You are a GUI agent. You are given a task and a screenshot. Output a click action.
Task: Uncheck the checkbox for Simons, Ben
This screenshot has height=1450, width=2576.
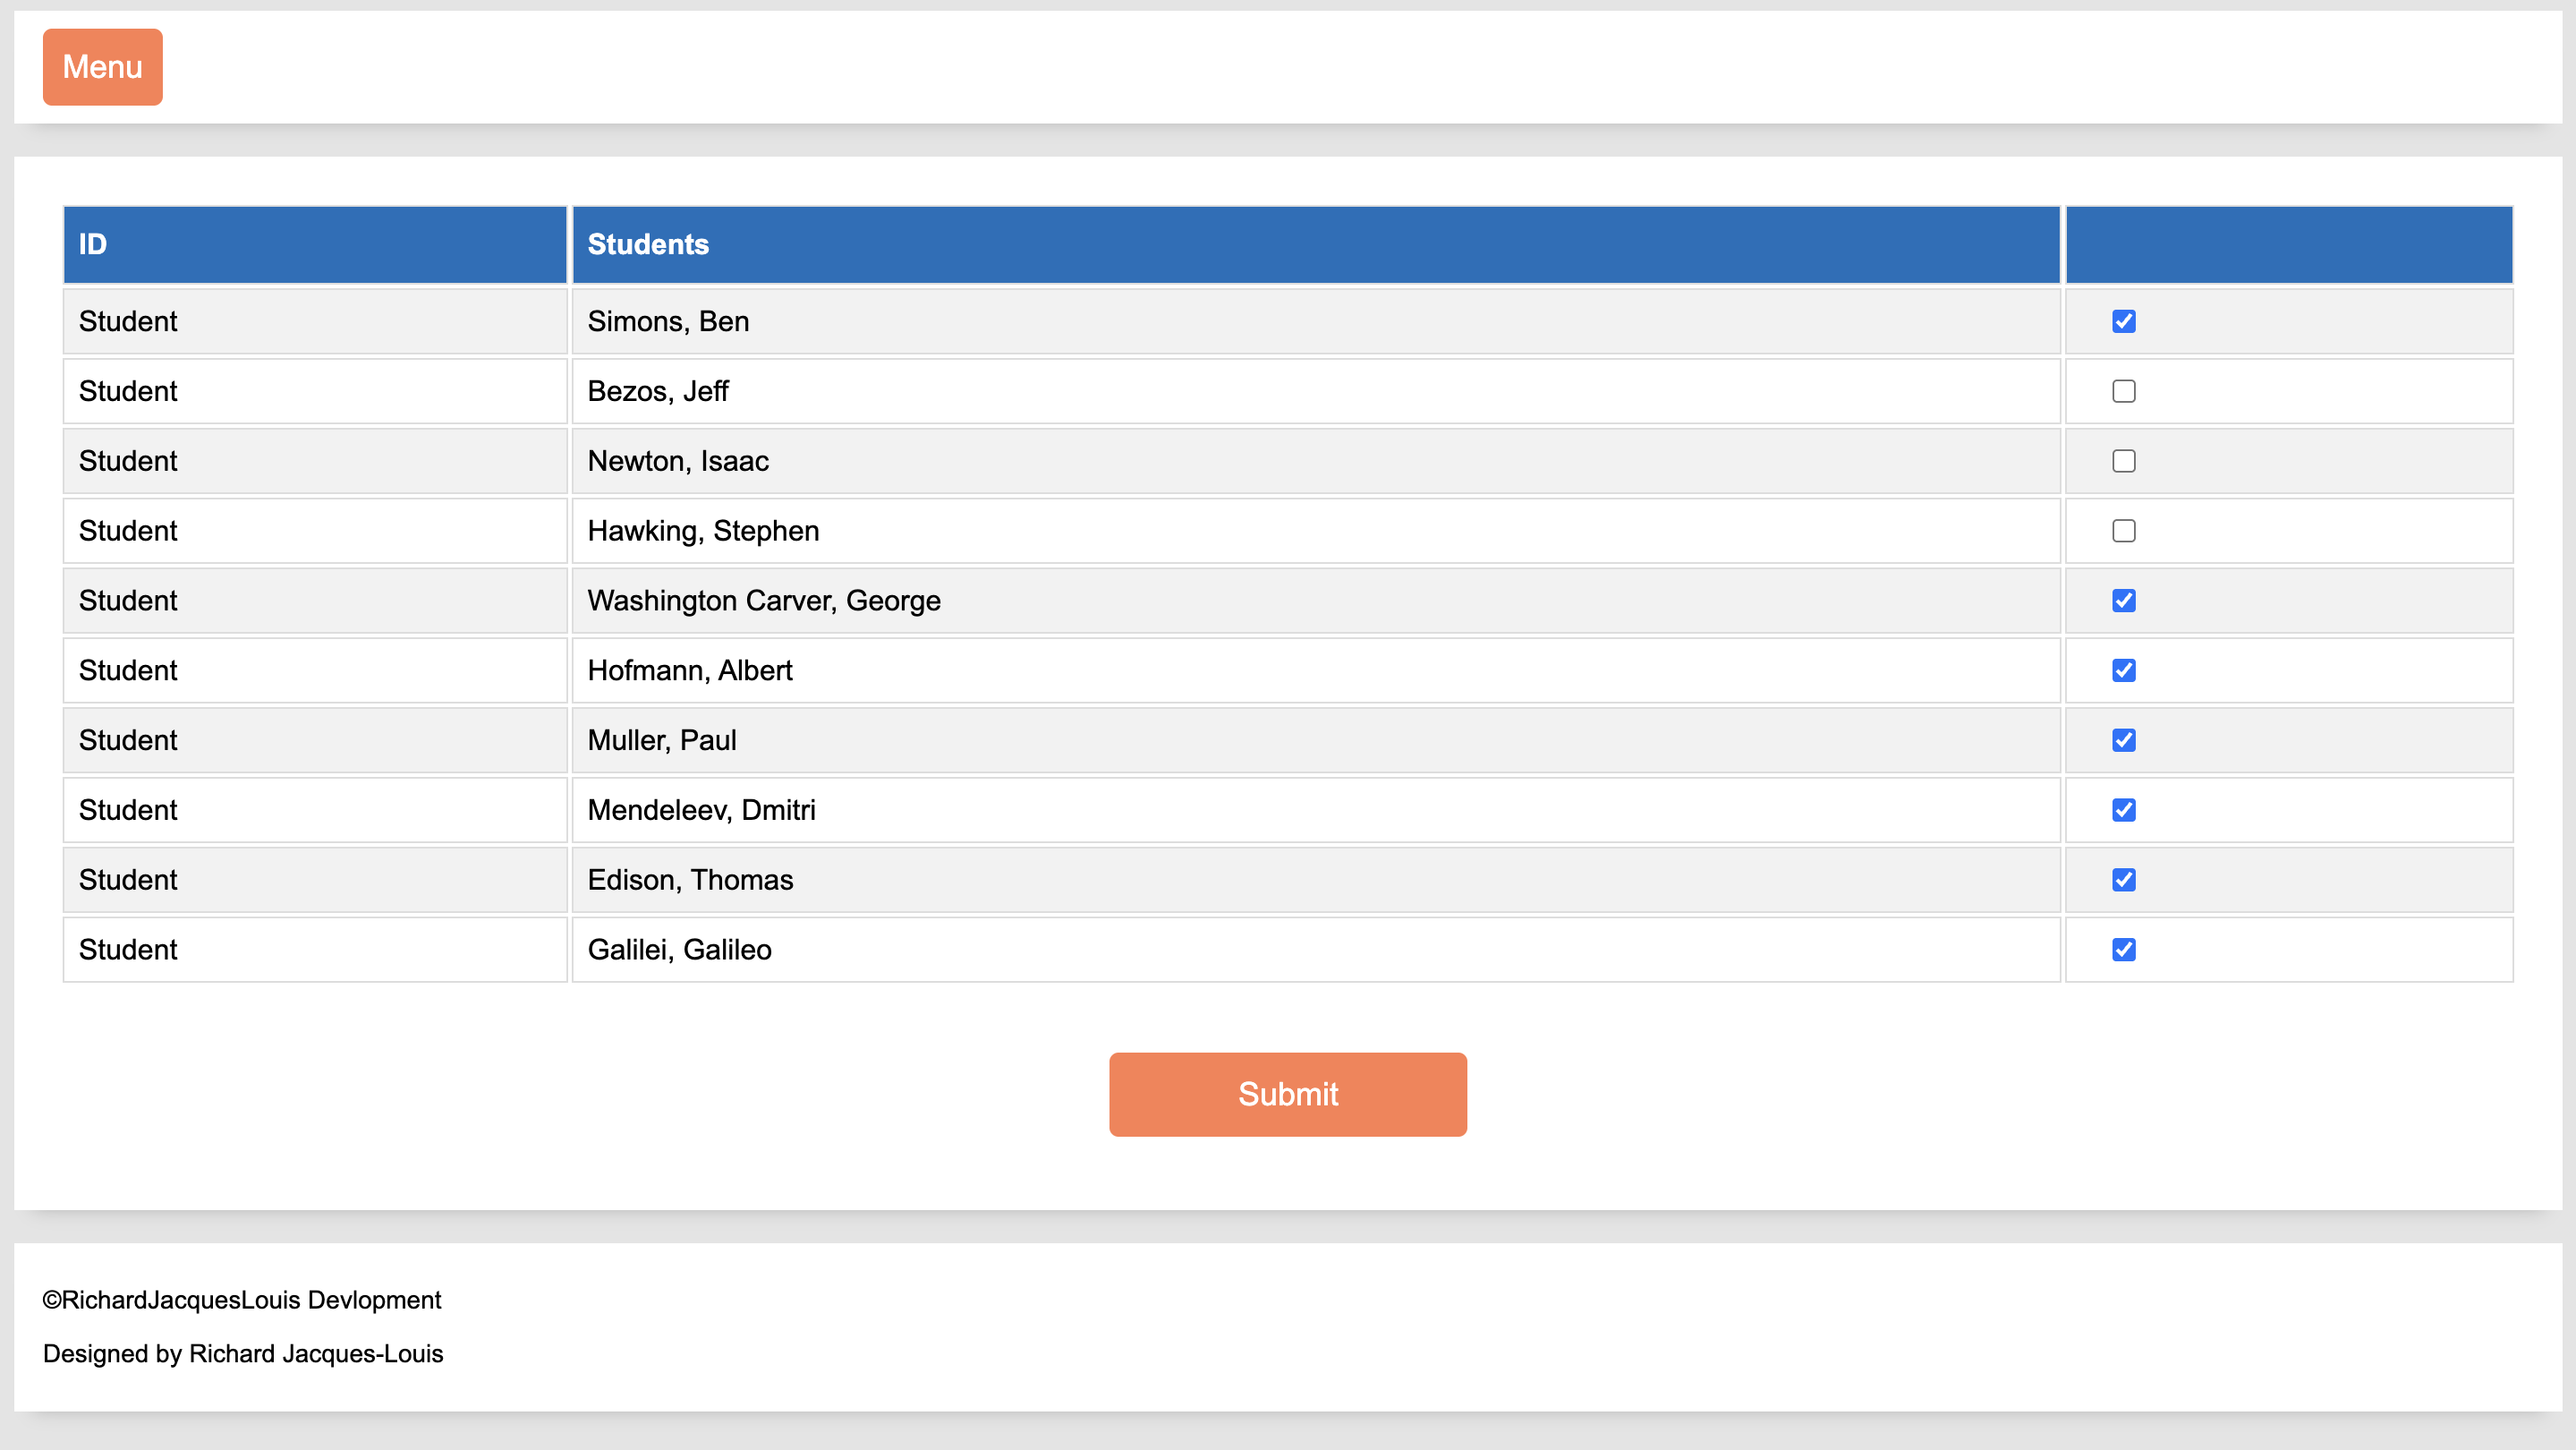coord(2123,321)
